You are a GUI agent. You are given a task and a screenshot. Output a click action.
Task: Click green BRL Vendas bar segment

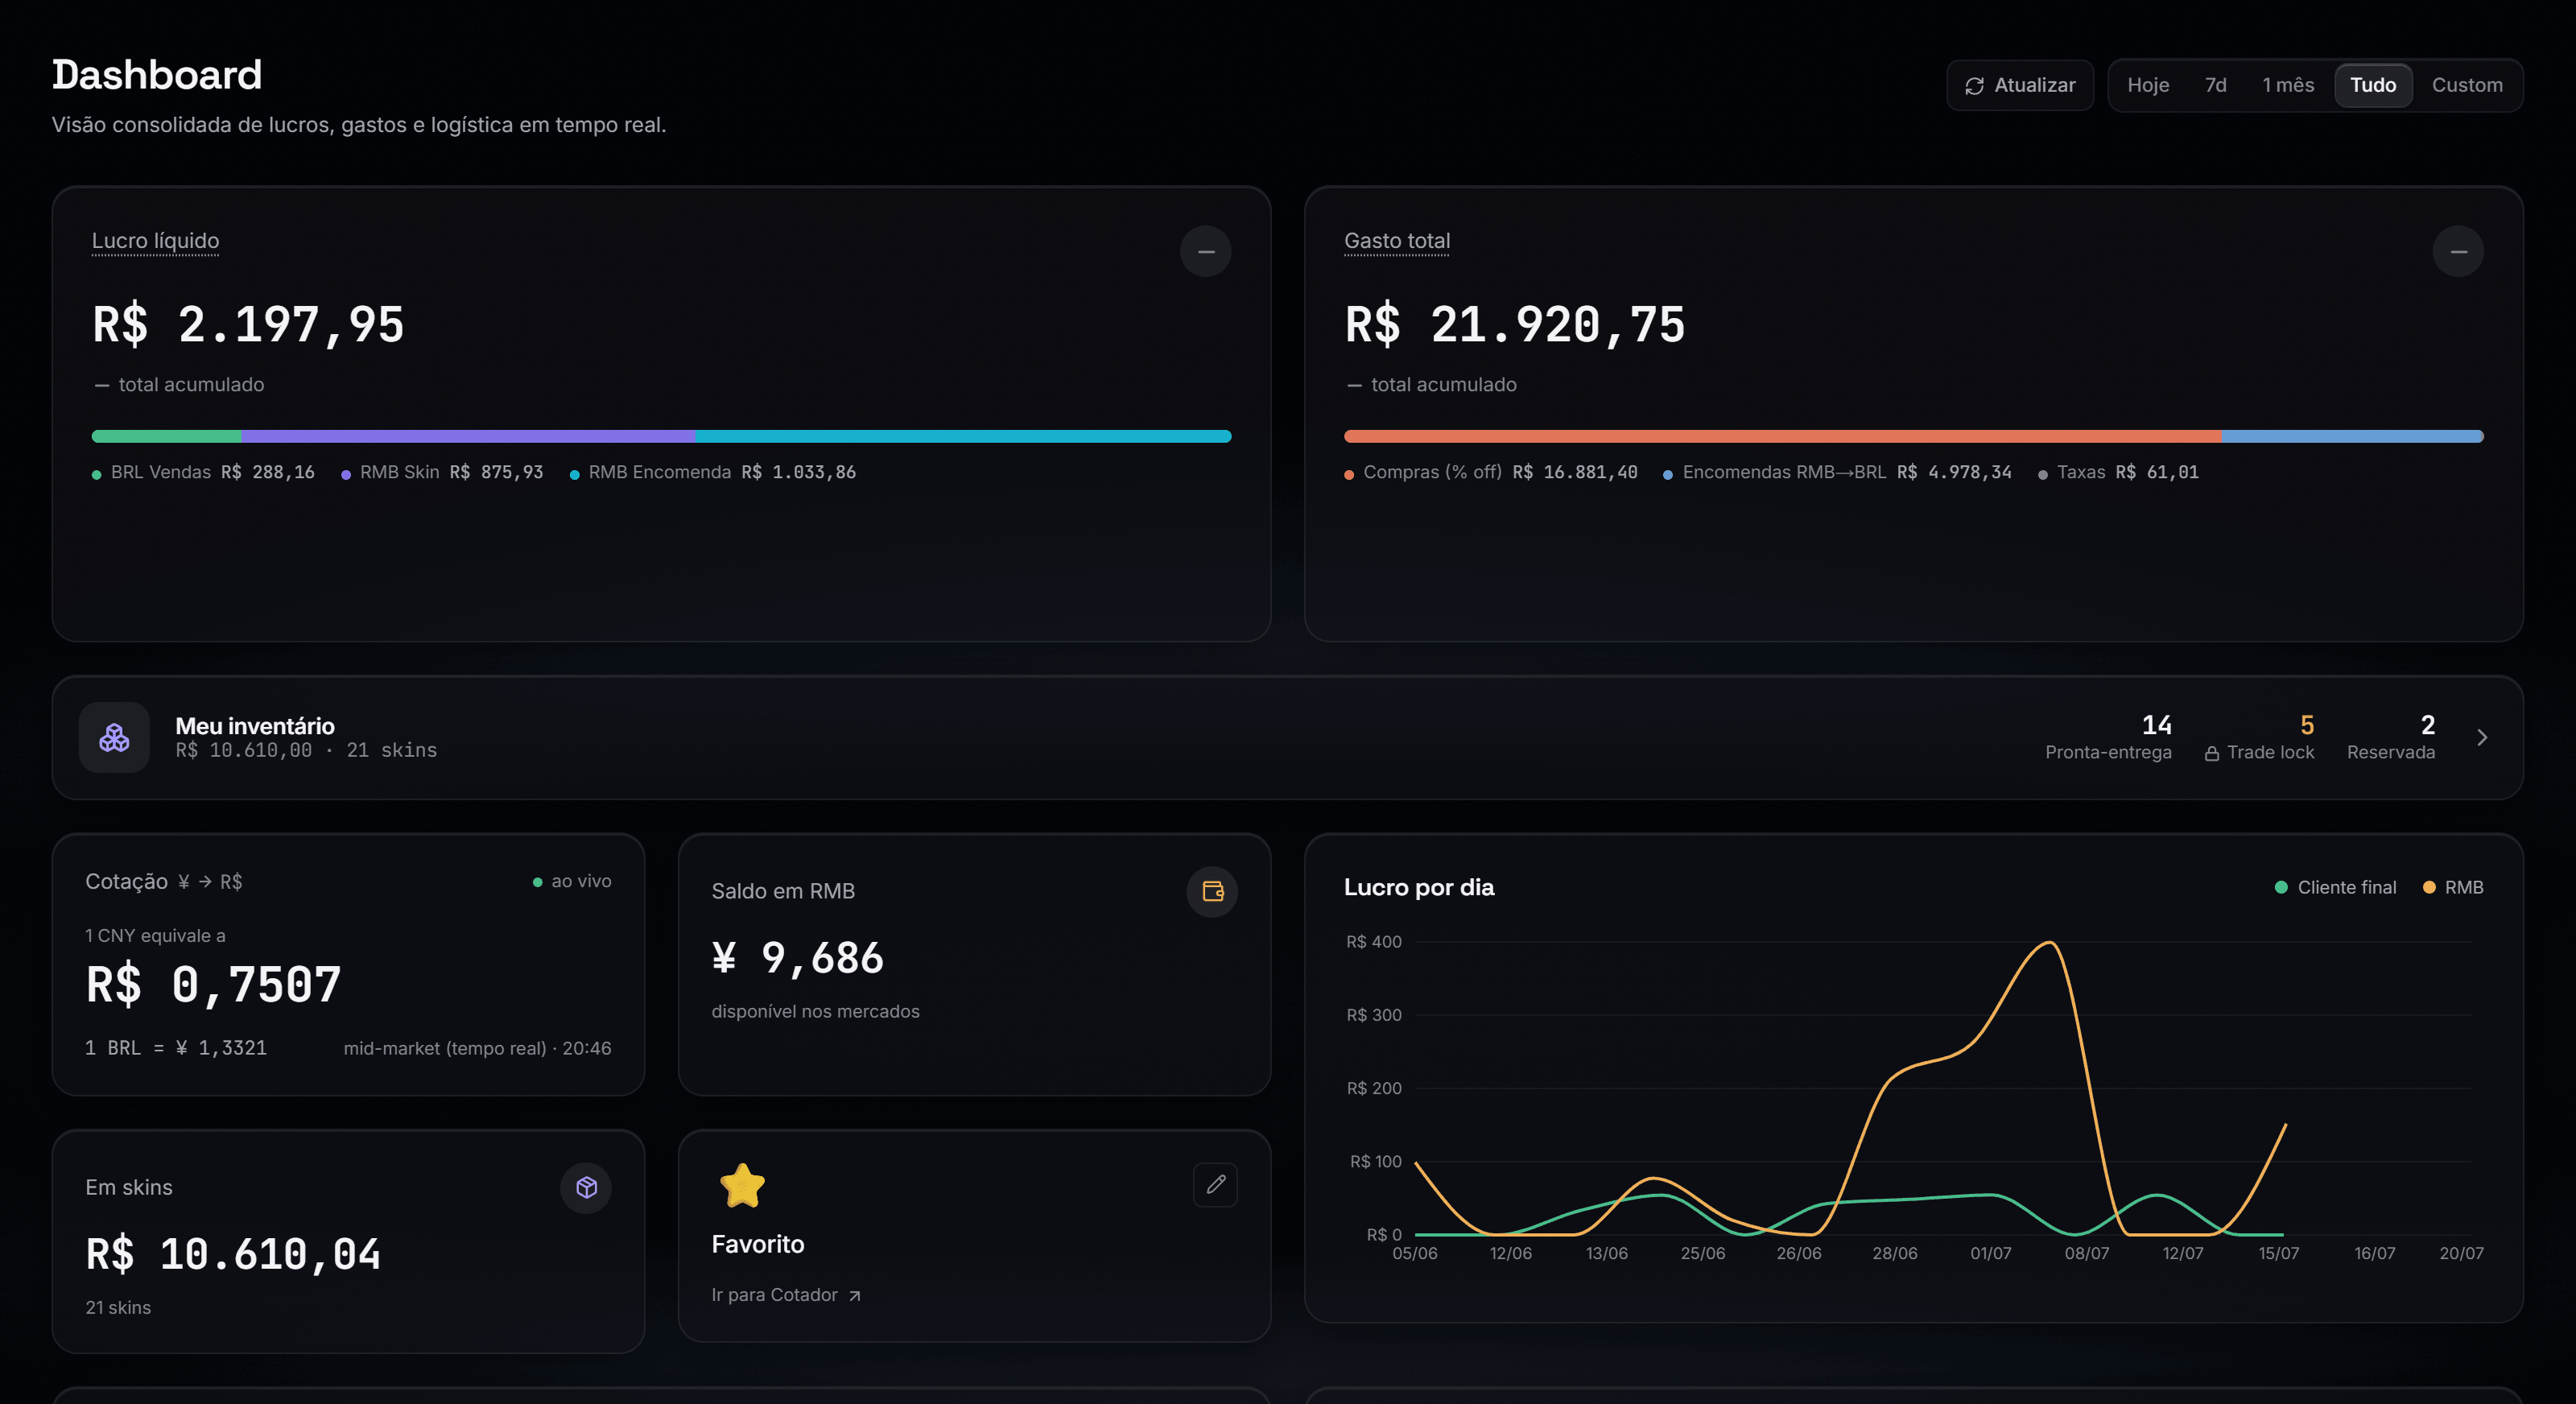(166, 437)
